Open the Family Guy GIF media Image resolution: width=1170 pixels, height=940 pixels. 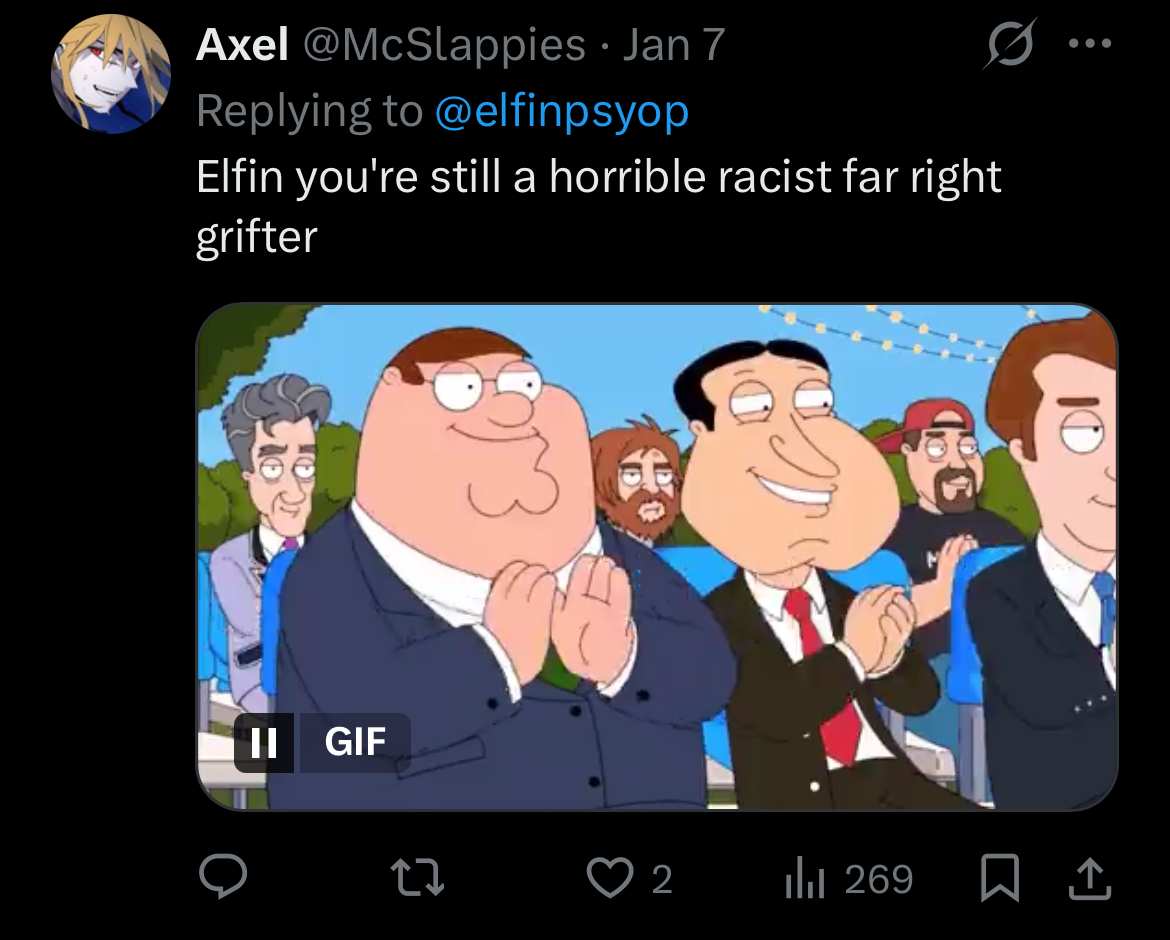coord(657,557)
